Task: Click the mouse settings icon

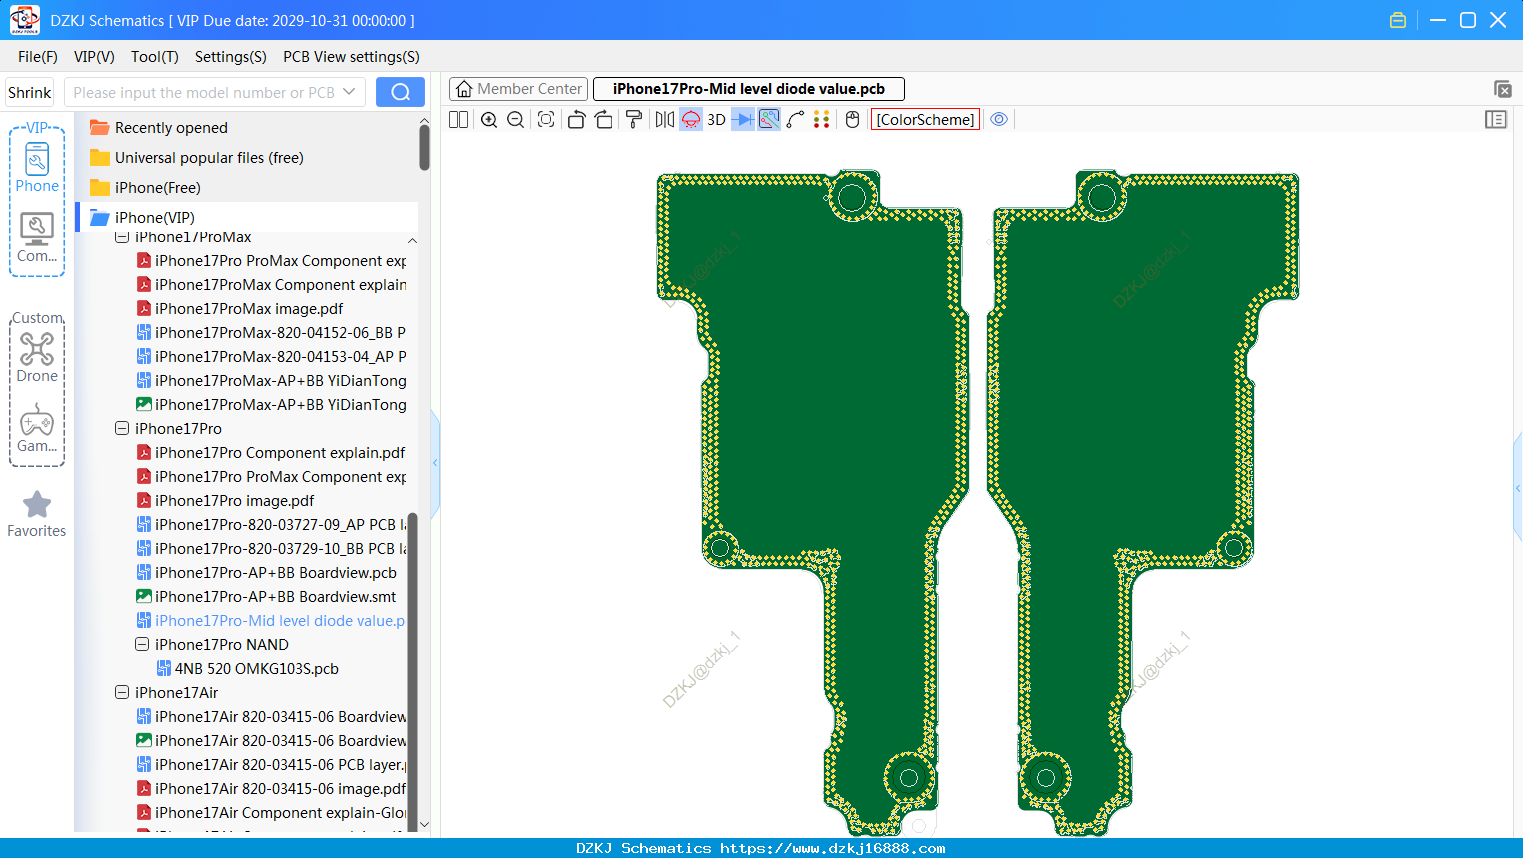Action: (852, 120)
